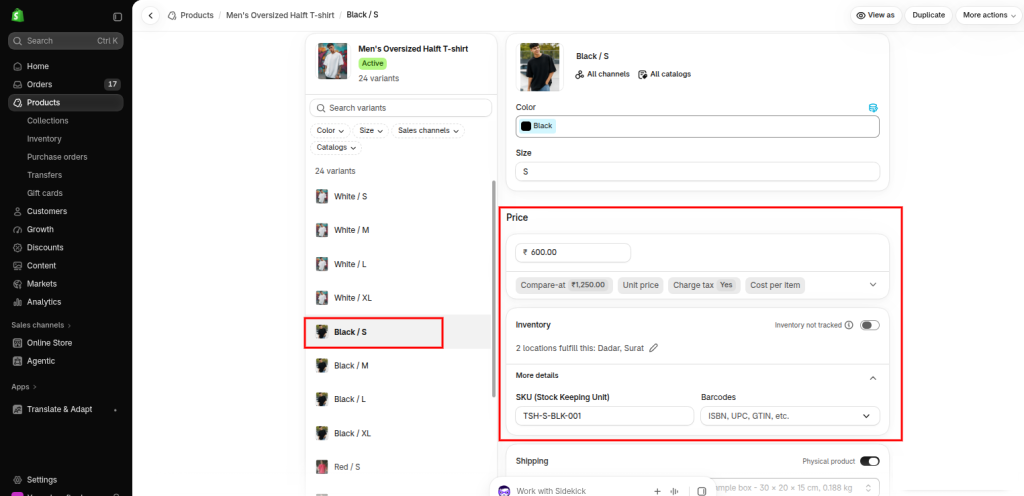1024x496 pixels.
Task: Open the Catalogs filter dropdown
Action: click(336, 147)
